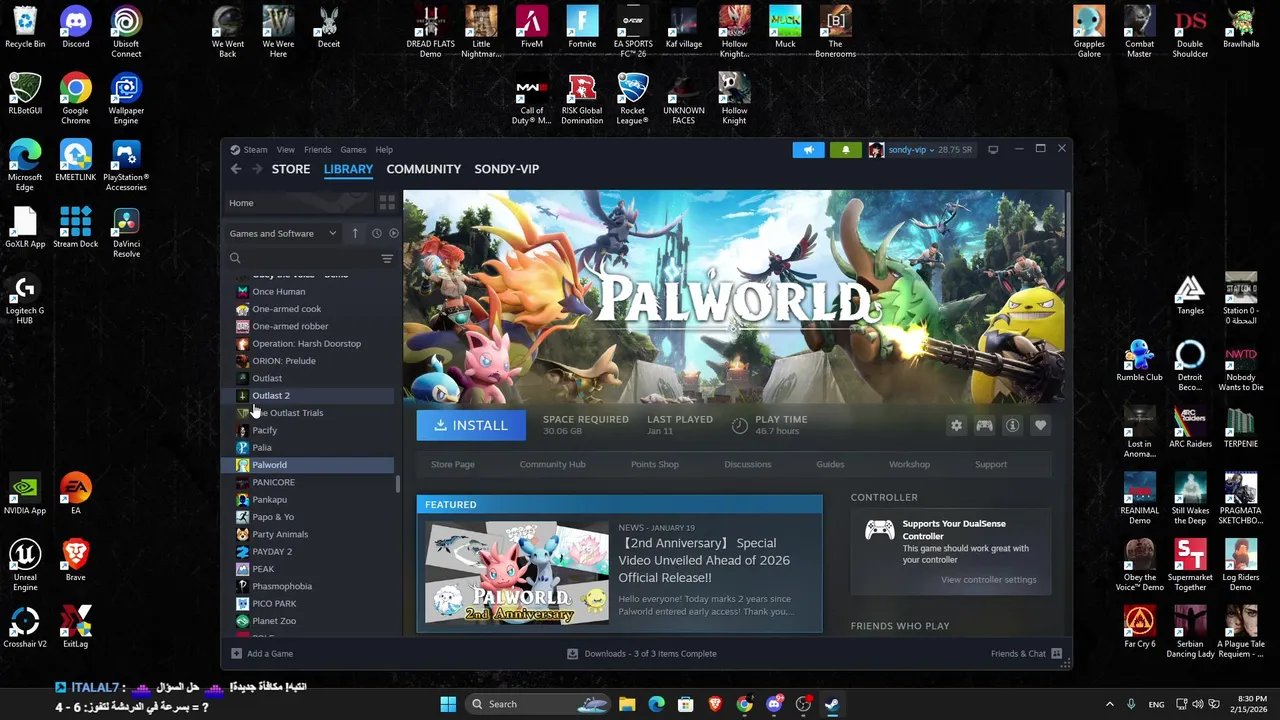Open Unreal Engine desktop shortcut
The image size is (1280, 720).
click(x=25, y=565)
